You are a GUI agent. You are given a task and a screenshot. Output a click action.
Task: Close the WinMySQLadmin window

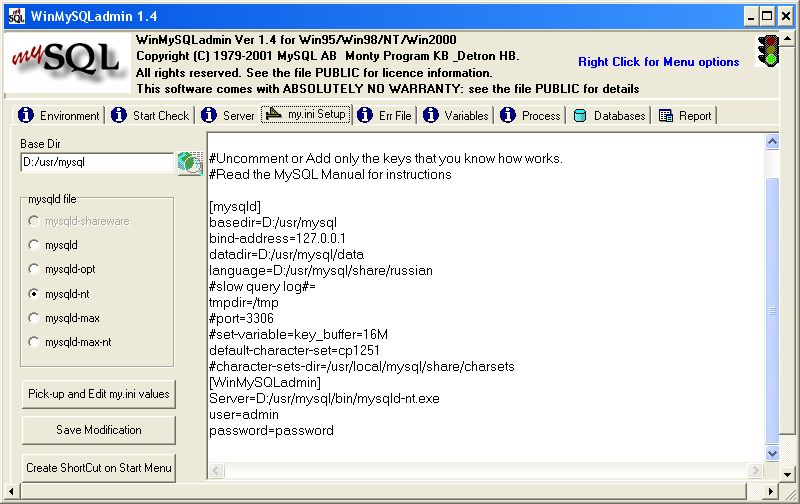pyautogui.click(x=786, y=16)
